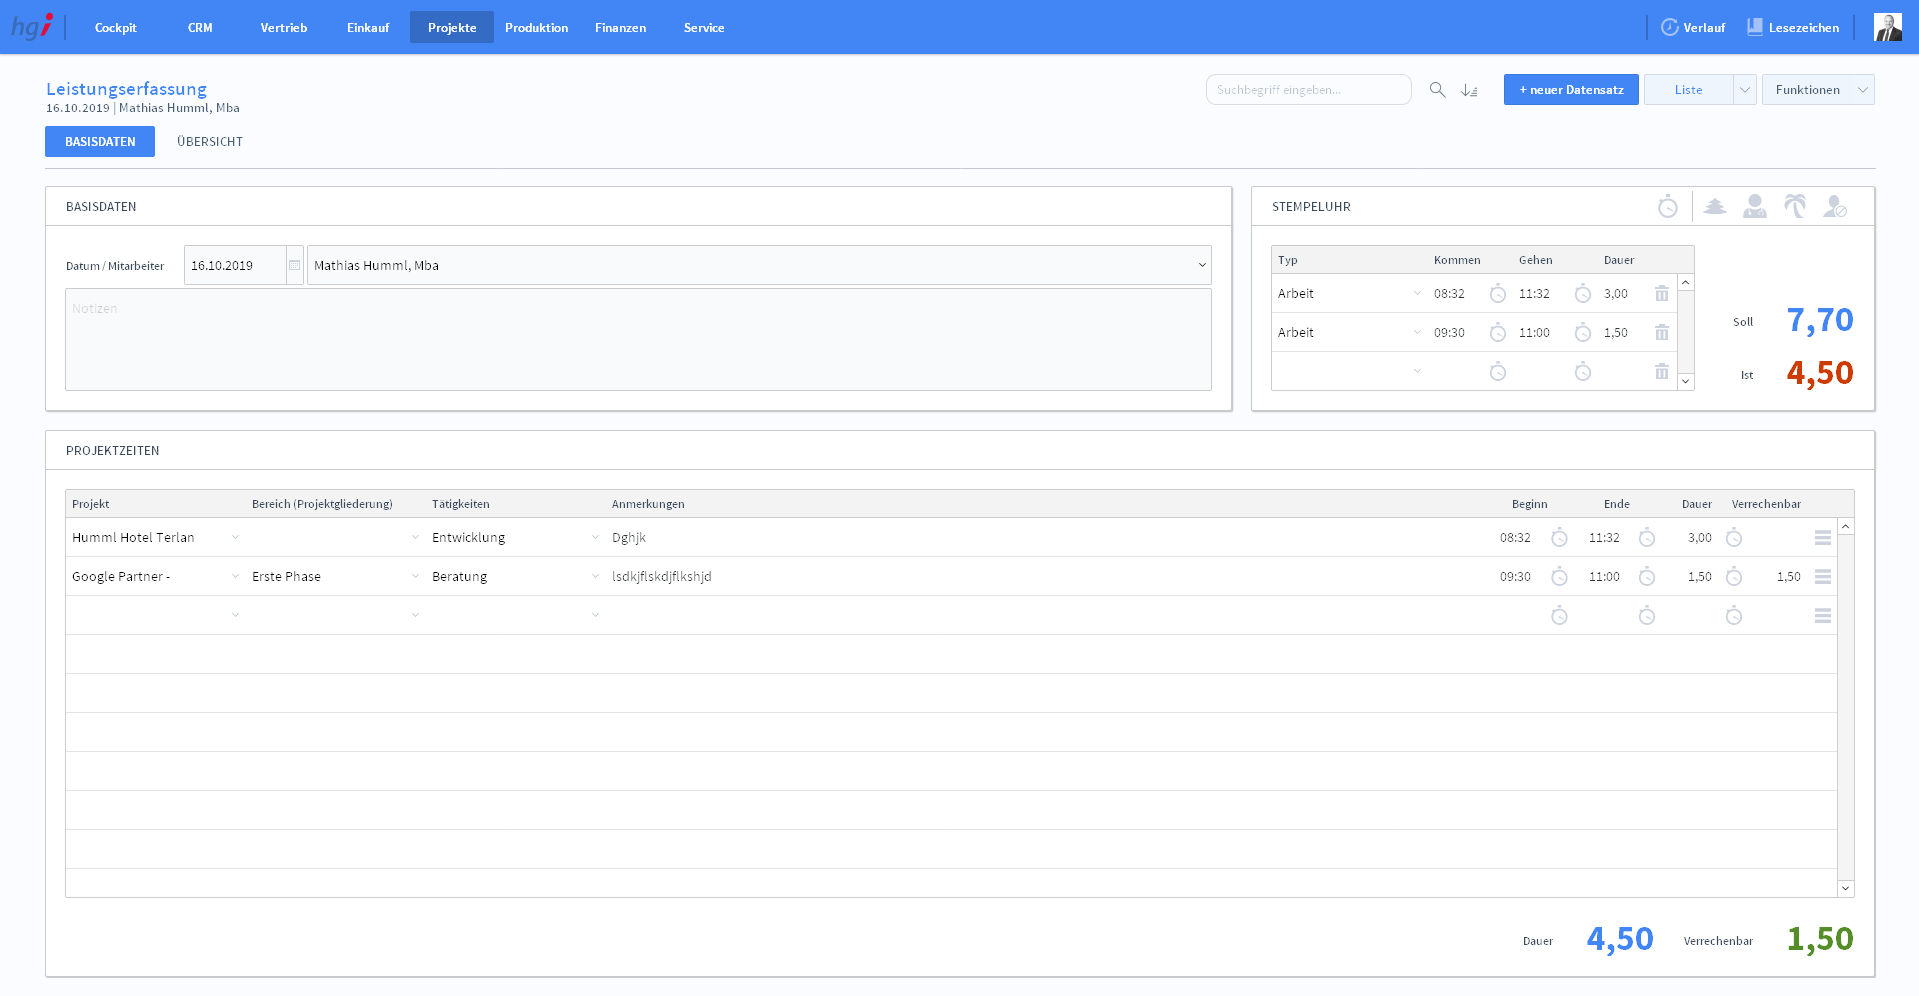Image resolution: width=1919 pixels, height=996 pixels.
Task: Expand the arrow next to Liste button
Action: coord(1744,90)
